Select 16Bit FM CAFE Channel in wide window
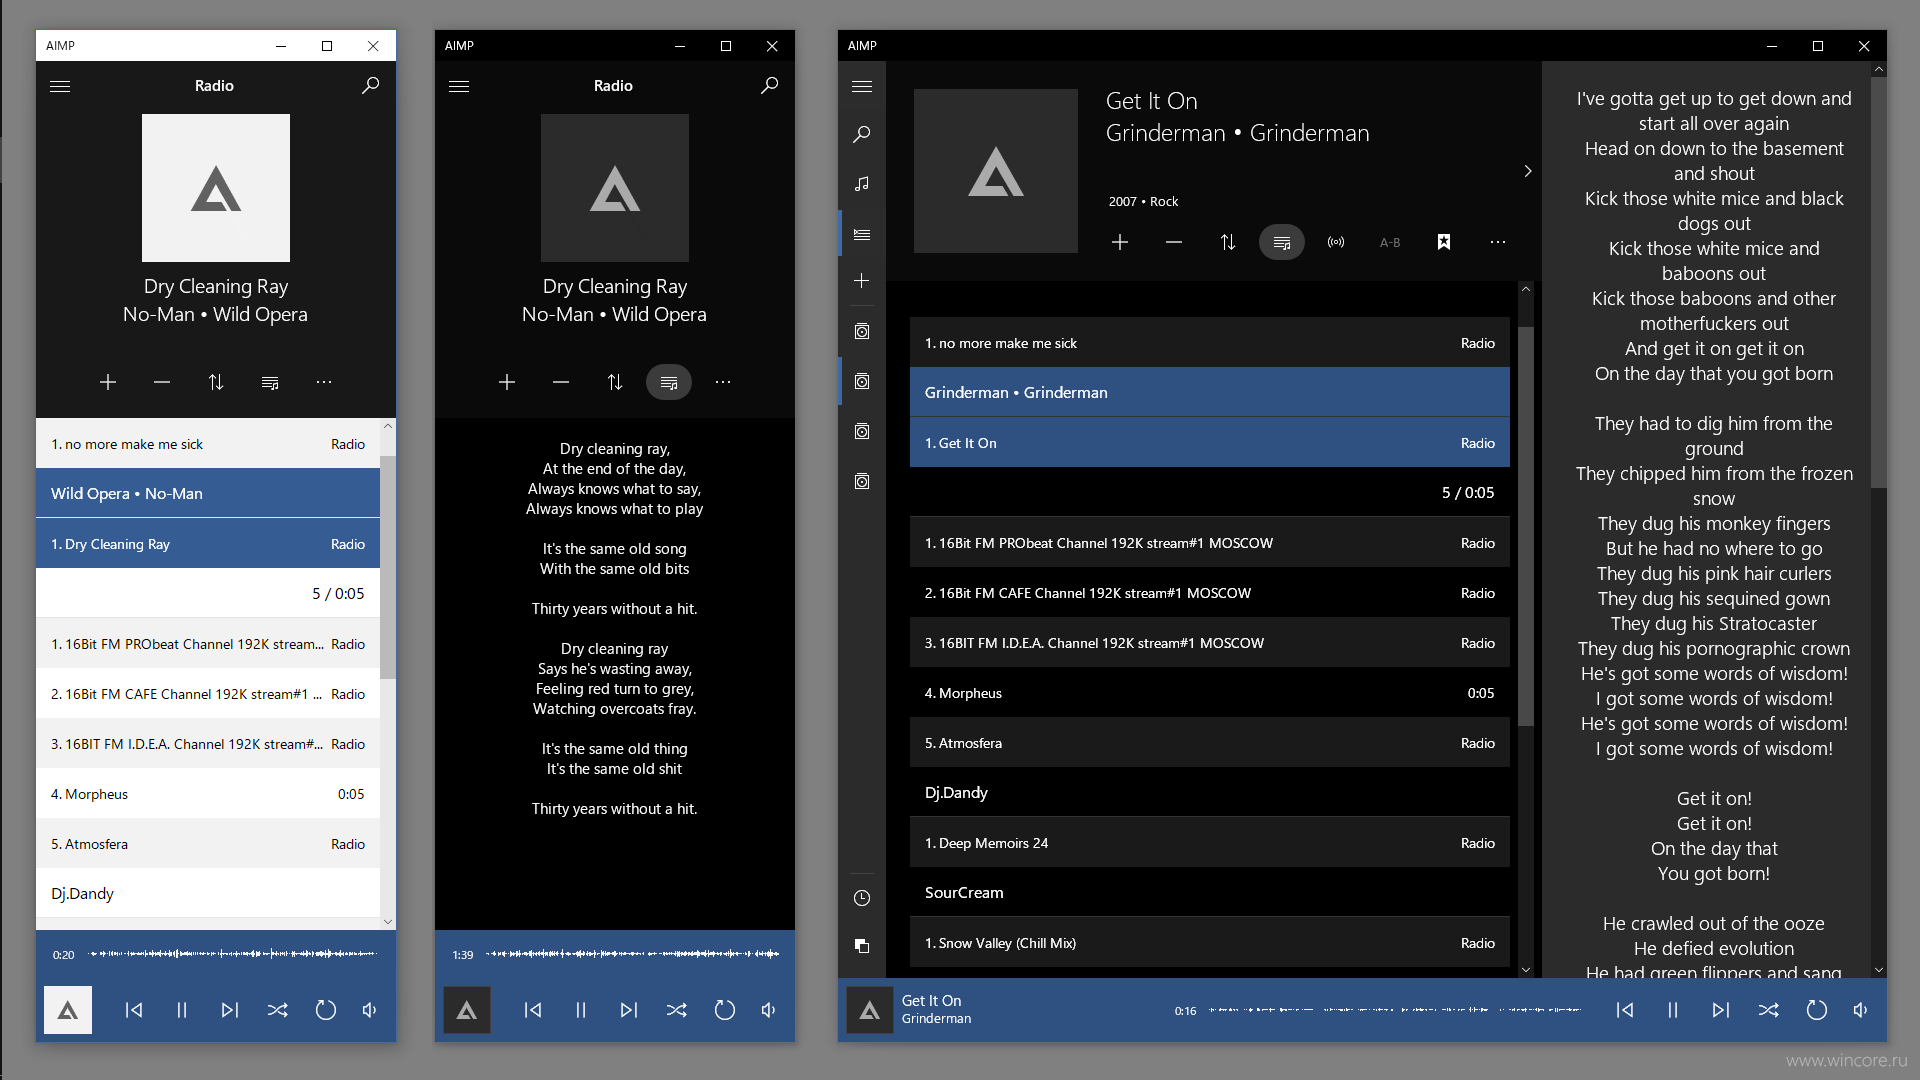The image size is (1920, 1080). pos(1210,593)
